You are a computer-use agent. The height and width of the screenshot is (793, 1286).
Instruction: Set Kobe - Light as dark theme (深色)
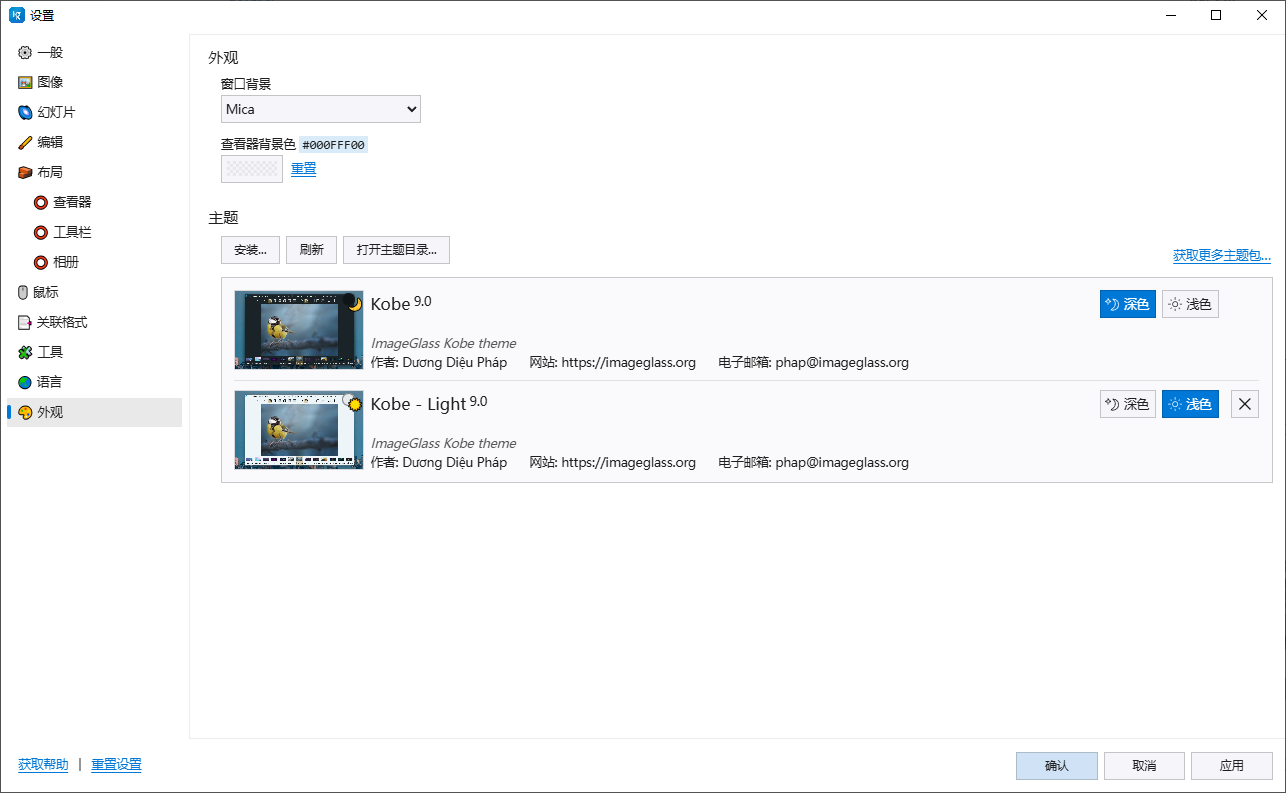1128,404
